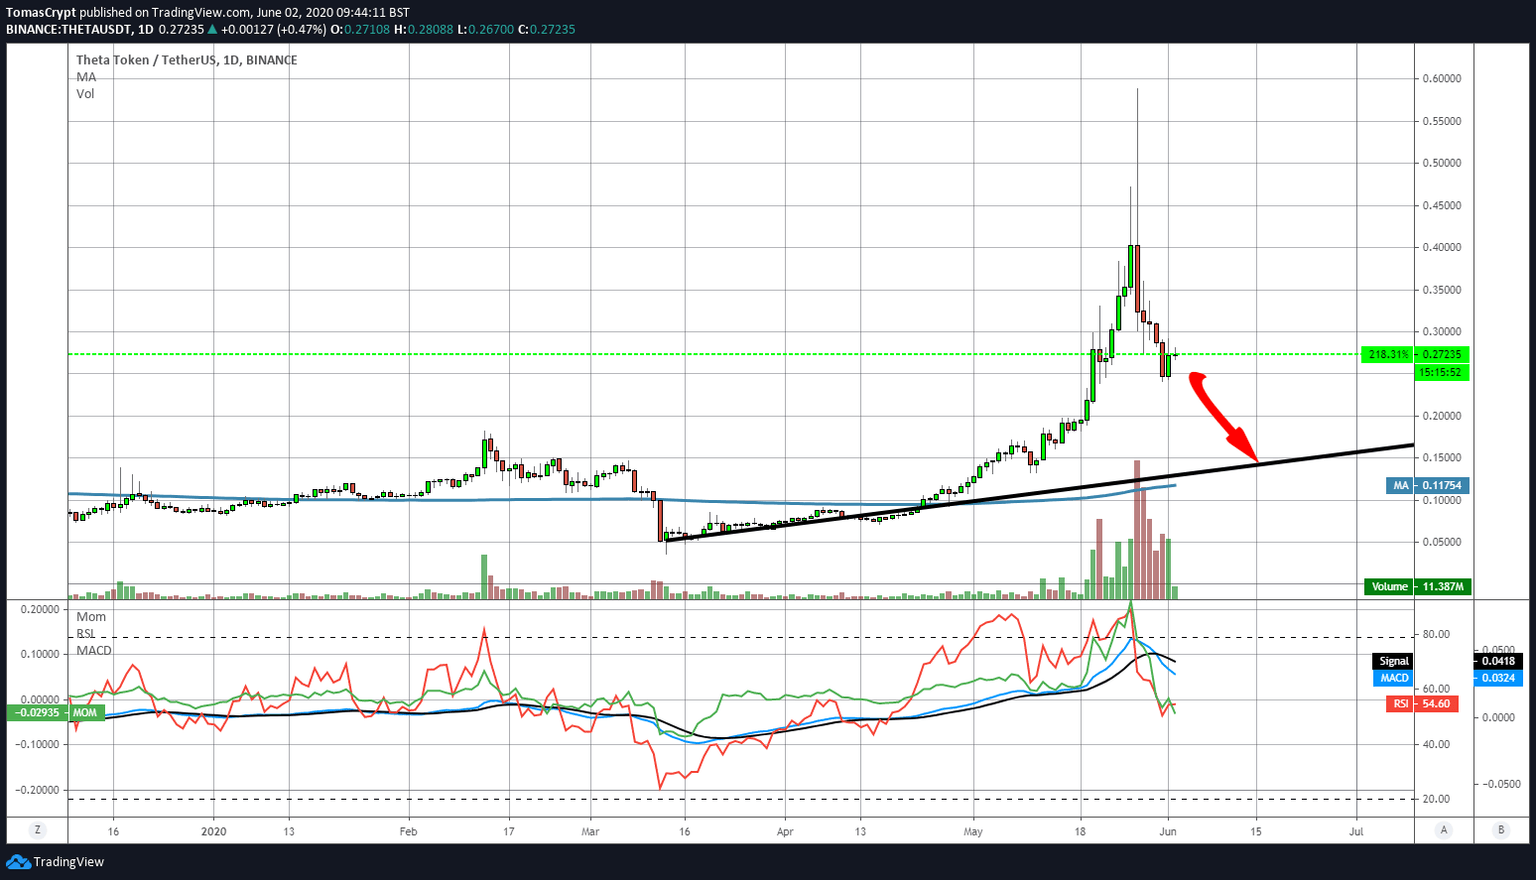
Task: Click the 0.20000 price axis label on right
Action: (1440, 416)
